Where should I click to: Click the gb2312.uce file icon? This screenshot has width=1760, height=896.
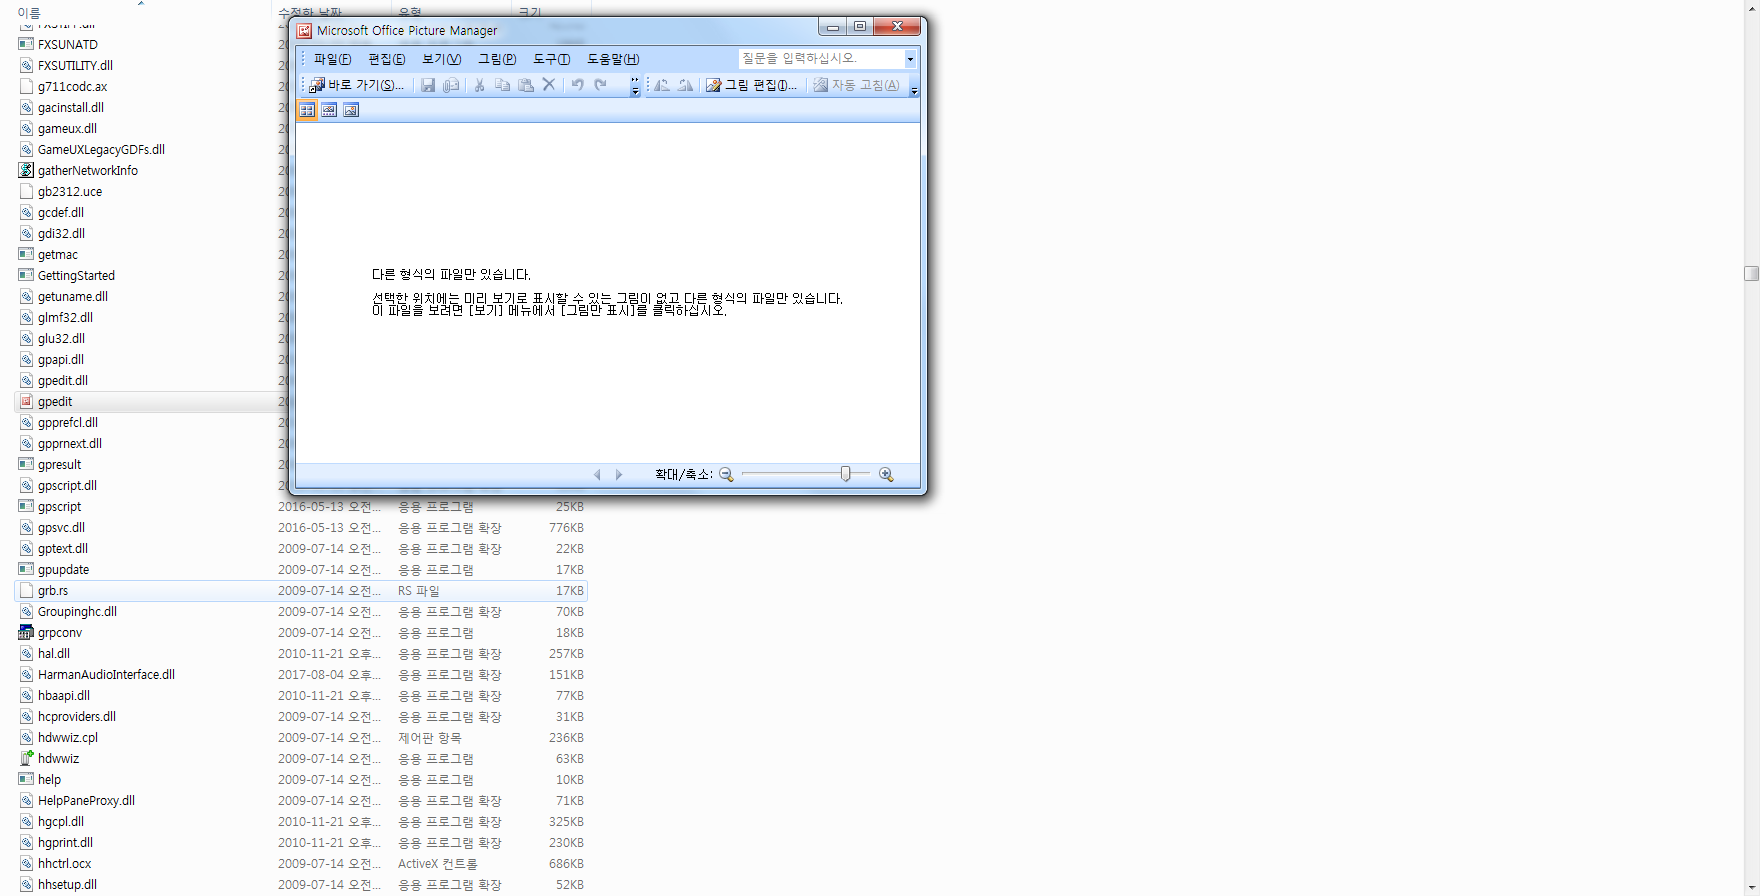tap(26, 192)
